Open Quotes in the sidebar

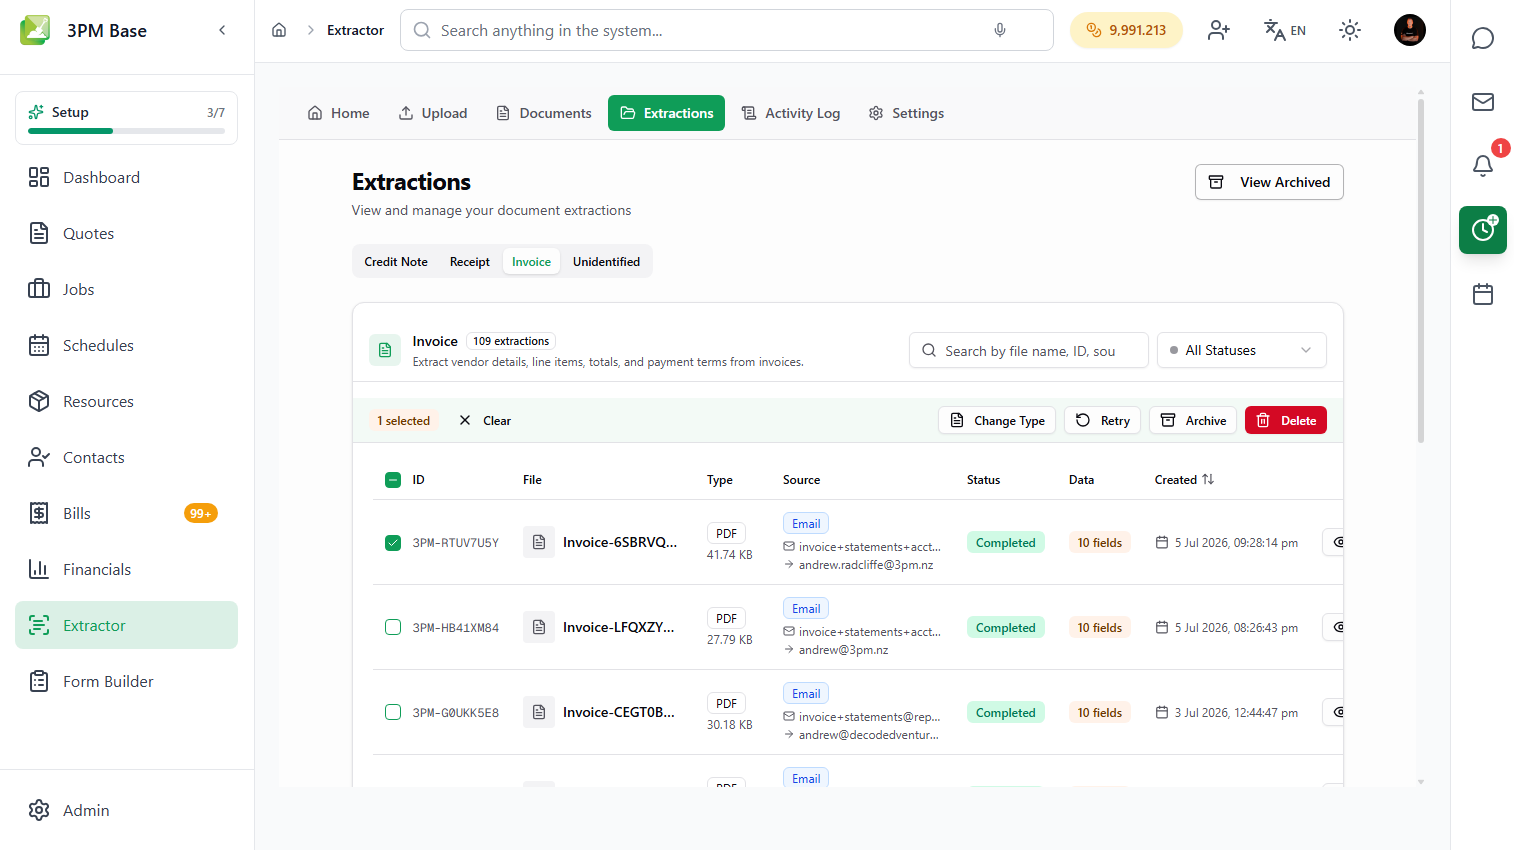coord(126,233)
